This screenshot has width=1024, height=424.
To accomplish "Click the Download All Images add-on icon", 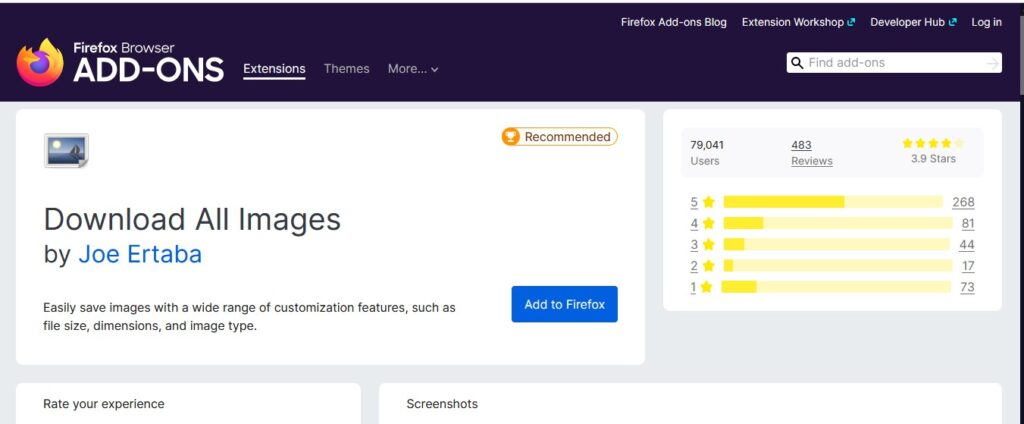I will tap(66, 150).
